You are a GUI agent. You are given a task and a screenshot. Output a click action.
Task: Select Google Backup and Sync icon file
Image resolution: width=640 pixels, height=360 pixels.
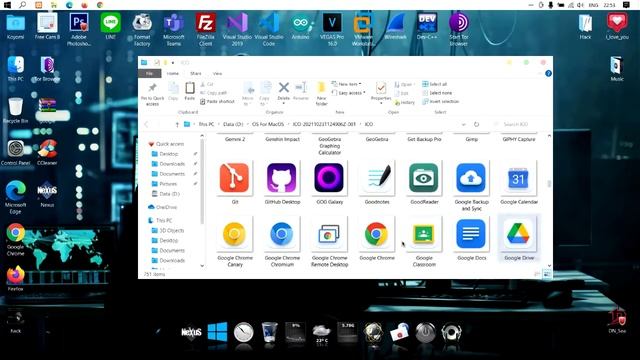471,186
